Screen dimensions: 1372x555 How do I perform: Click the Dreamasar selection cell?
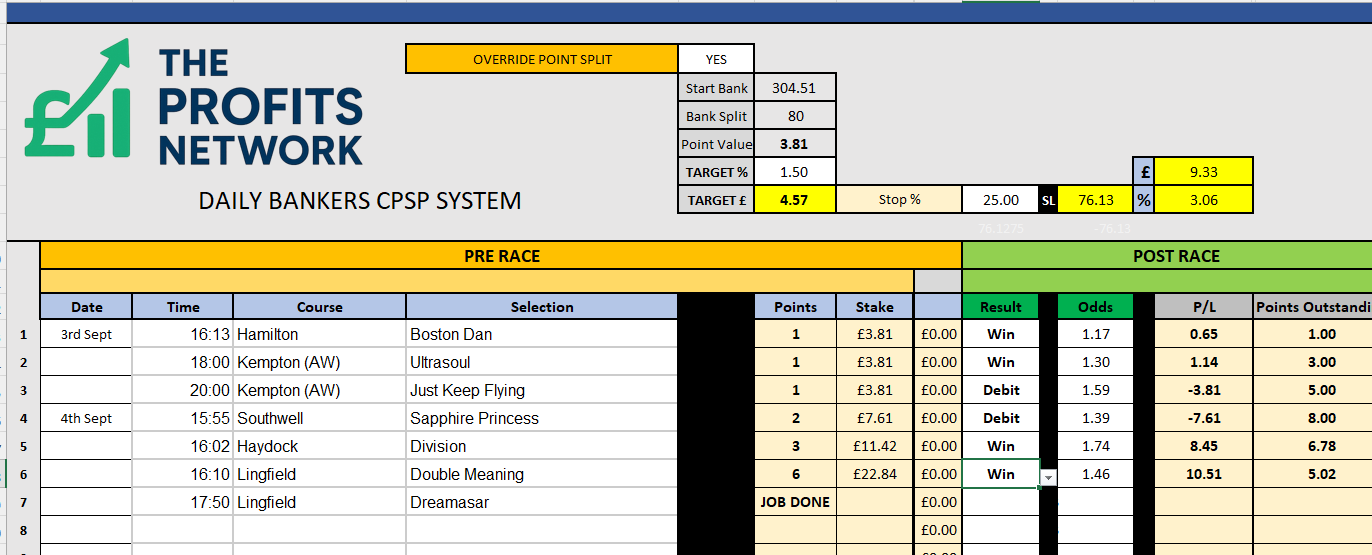(x=541, y=502)
